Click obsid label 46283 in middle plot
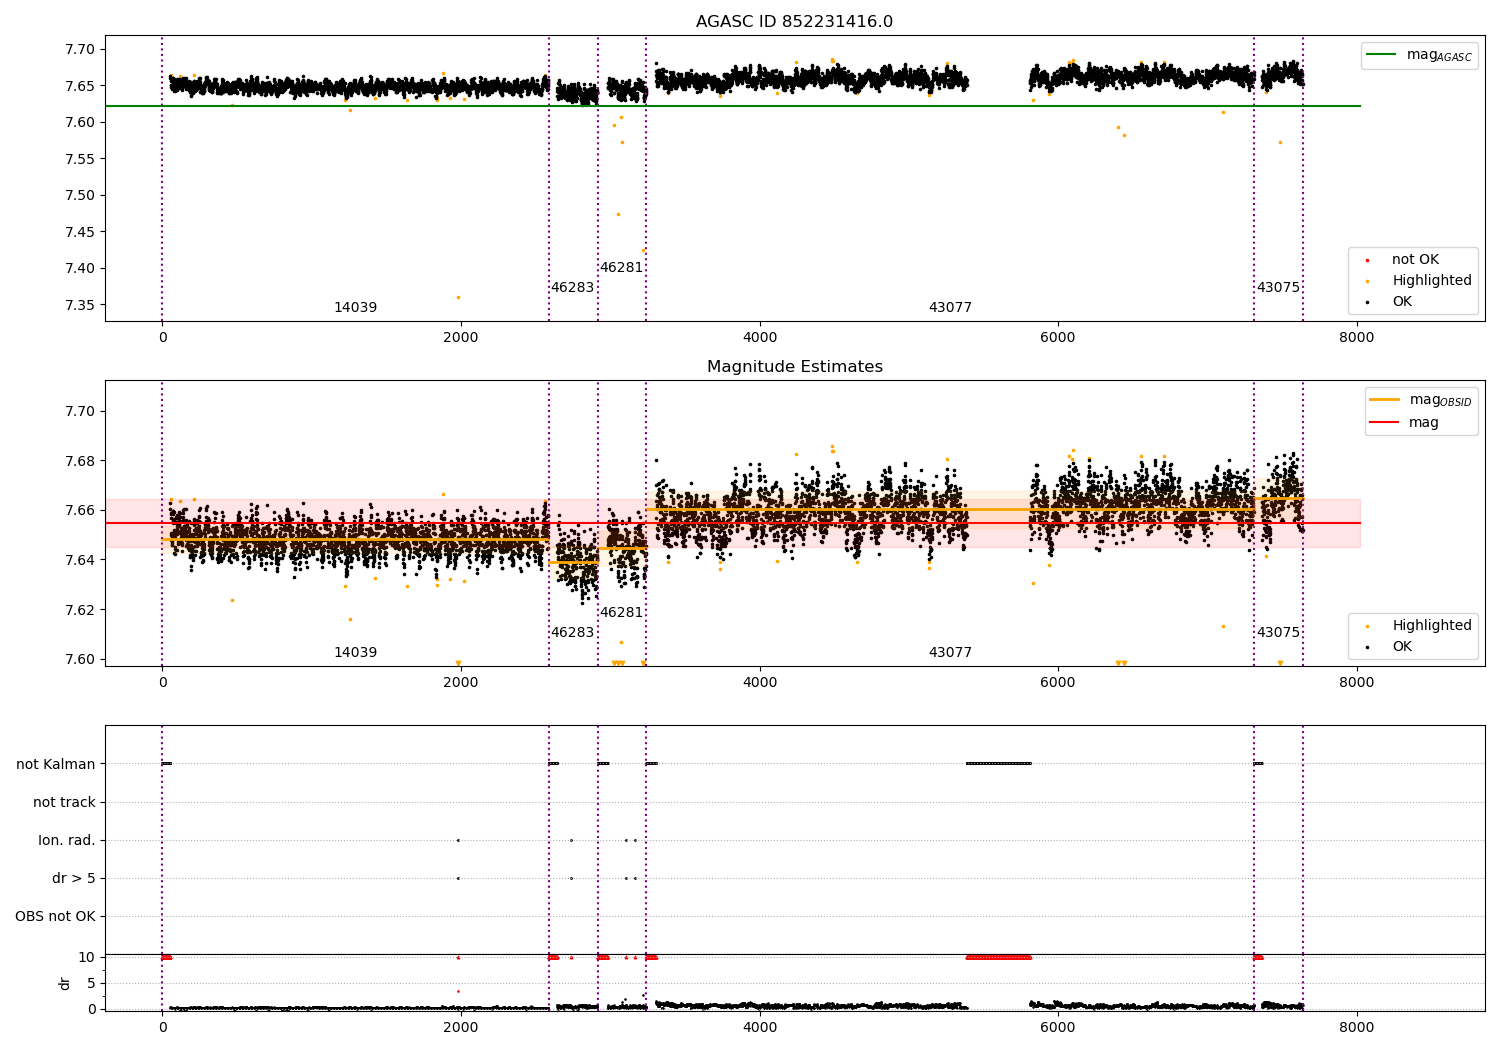This screenshot has width=1500, height=1050. (572, 633)
